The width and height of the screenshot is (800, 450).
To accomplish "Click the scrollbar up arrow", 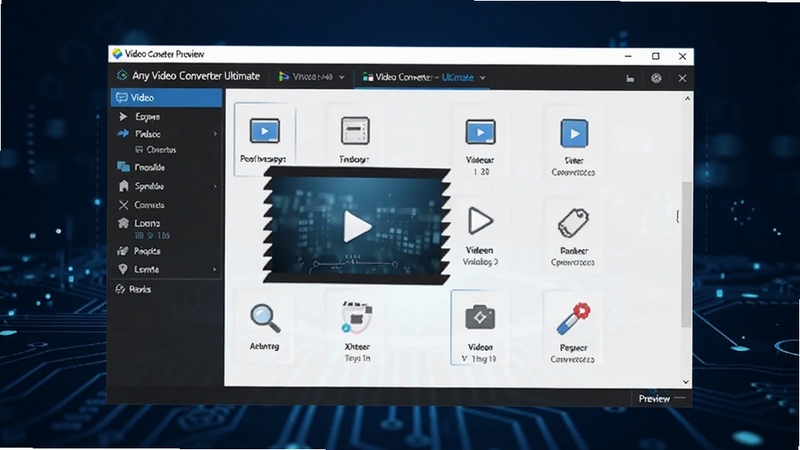I will (687, 98).
